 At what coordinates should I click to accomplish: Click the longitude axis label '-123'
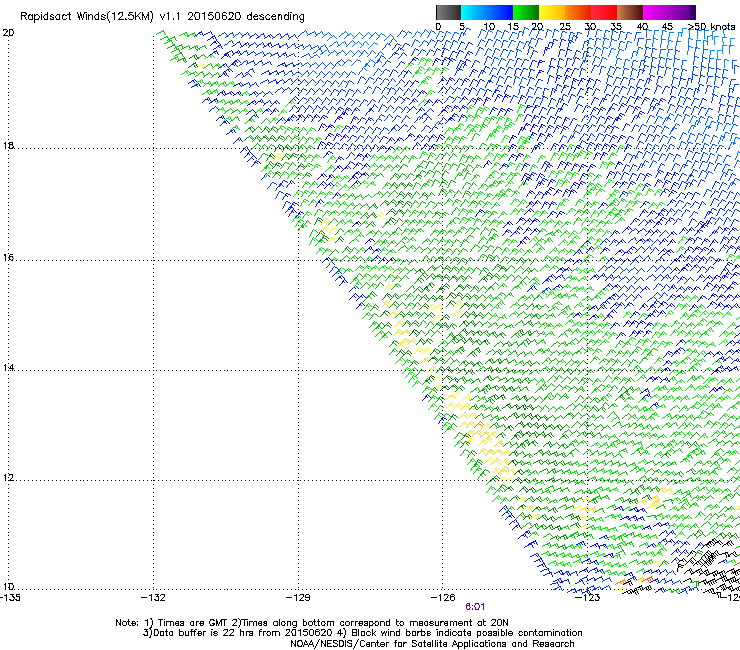[x=588, y=598]
